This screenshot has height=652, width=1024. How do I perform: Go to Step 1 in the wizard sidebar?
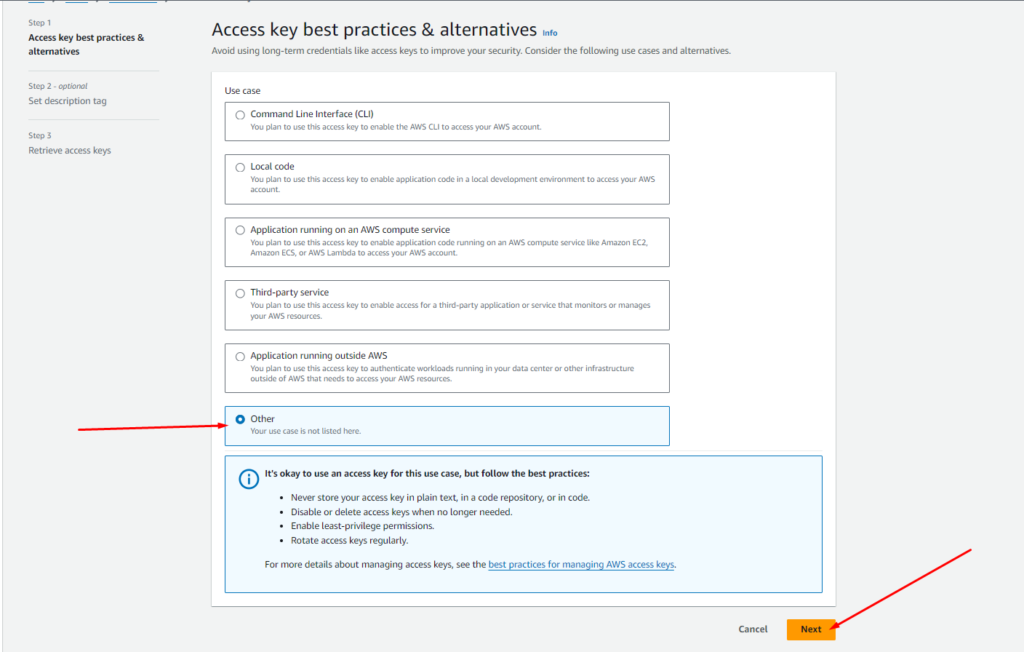(x=86, y=44)
